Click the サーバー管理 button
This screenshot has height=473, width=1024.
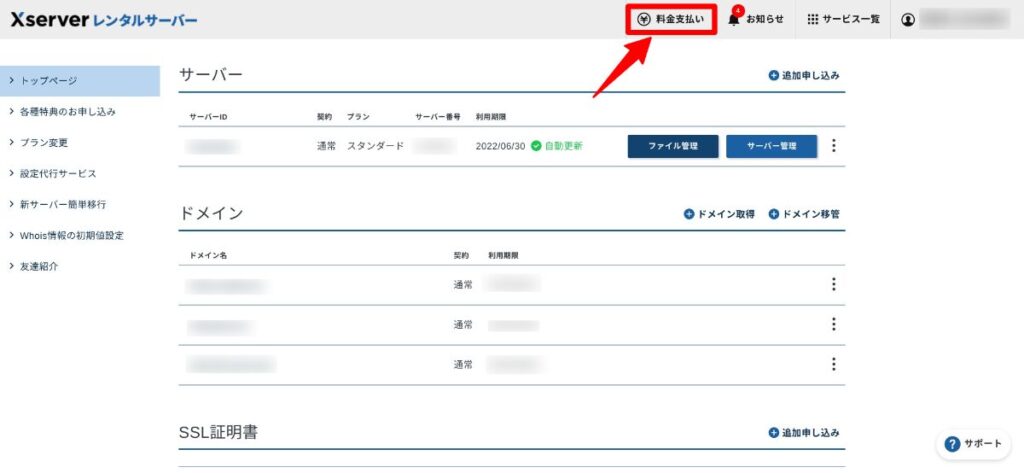click(771, 146)
